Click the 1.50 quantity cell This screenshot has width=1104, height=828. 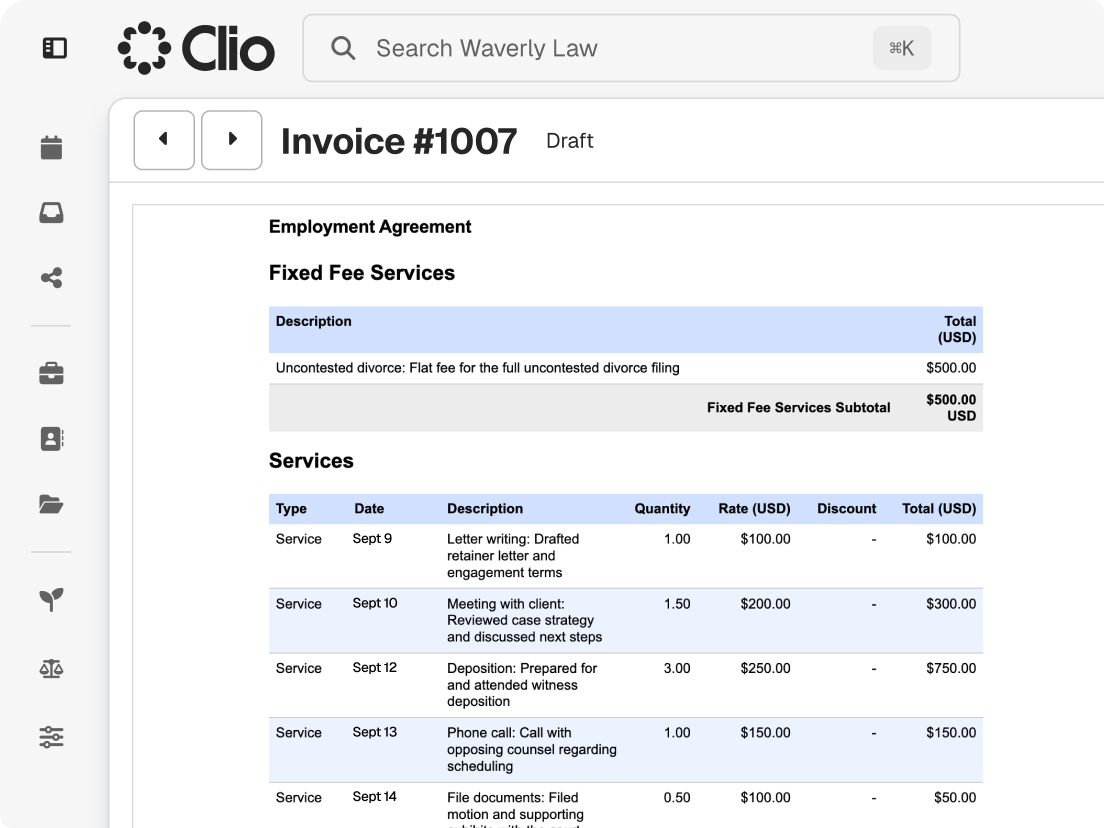click(x=677, y=603)
